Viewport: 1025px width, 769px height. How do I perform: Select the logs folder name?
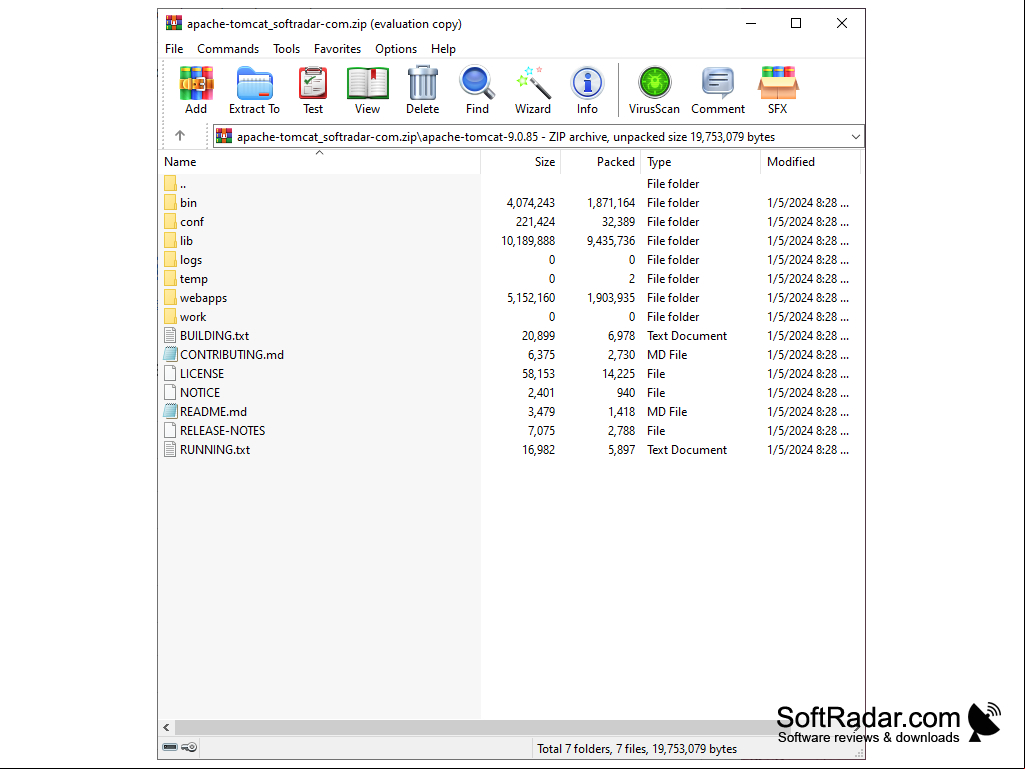tap(191, 260)
